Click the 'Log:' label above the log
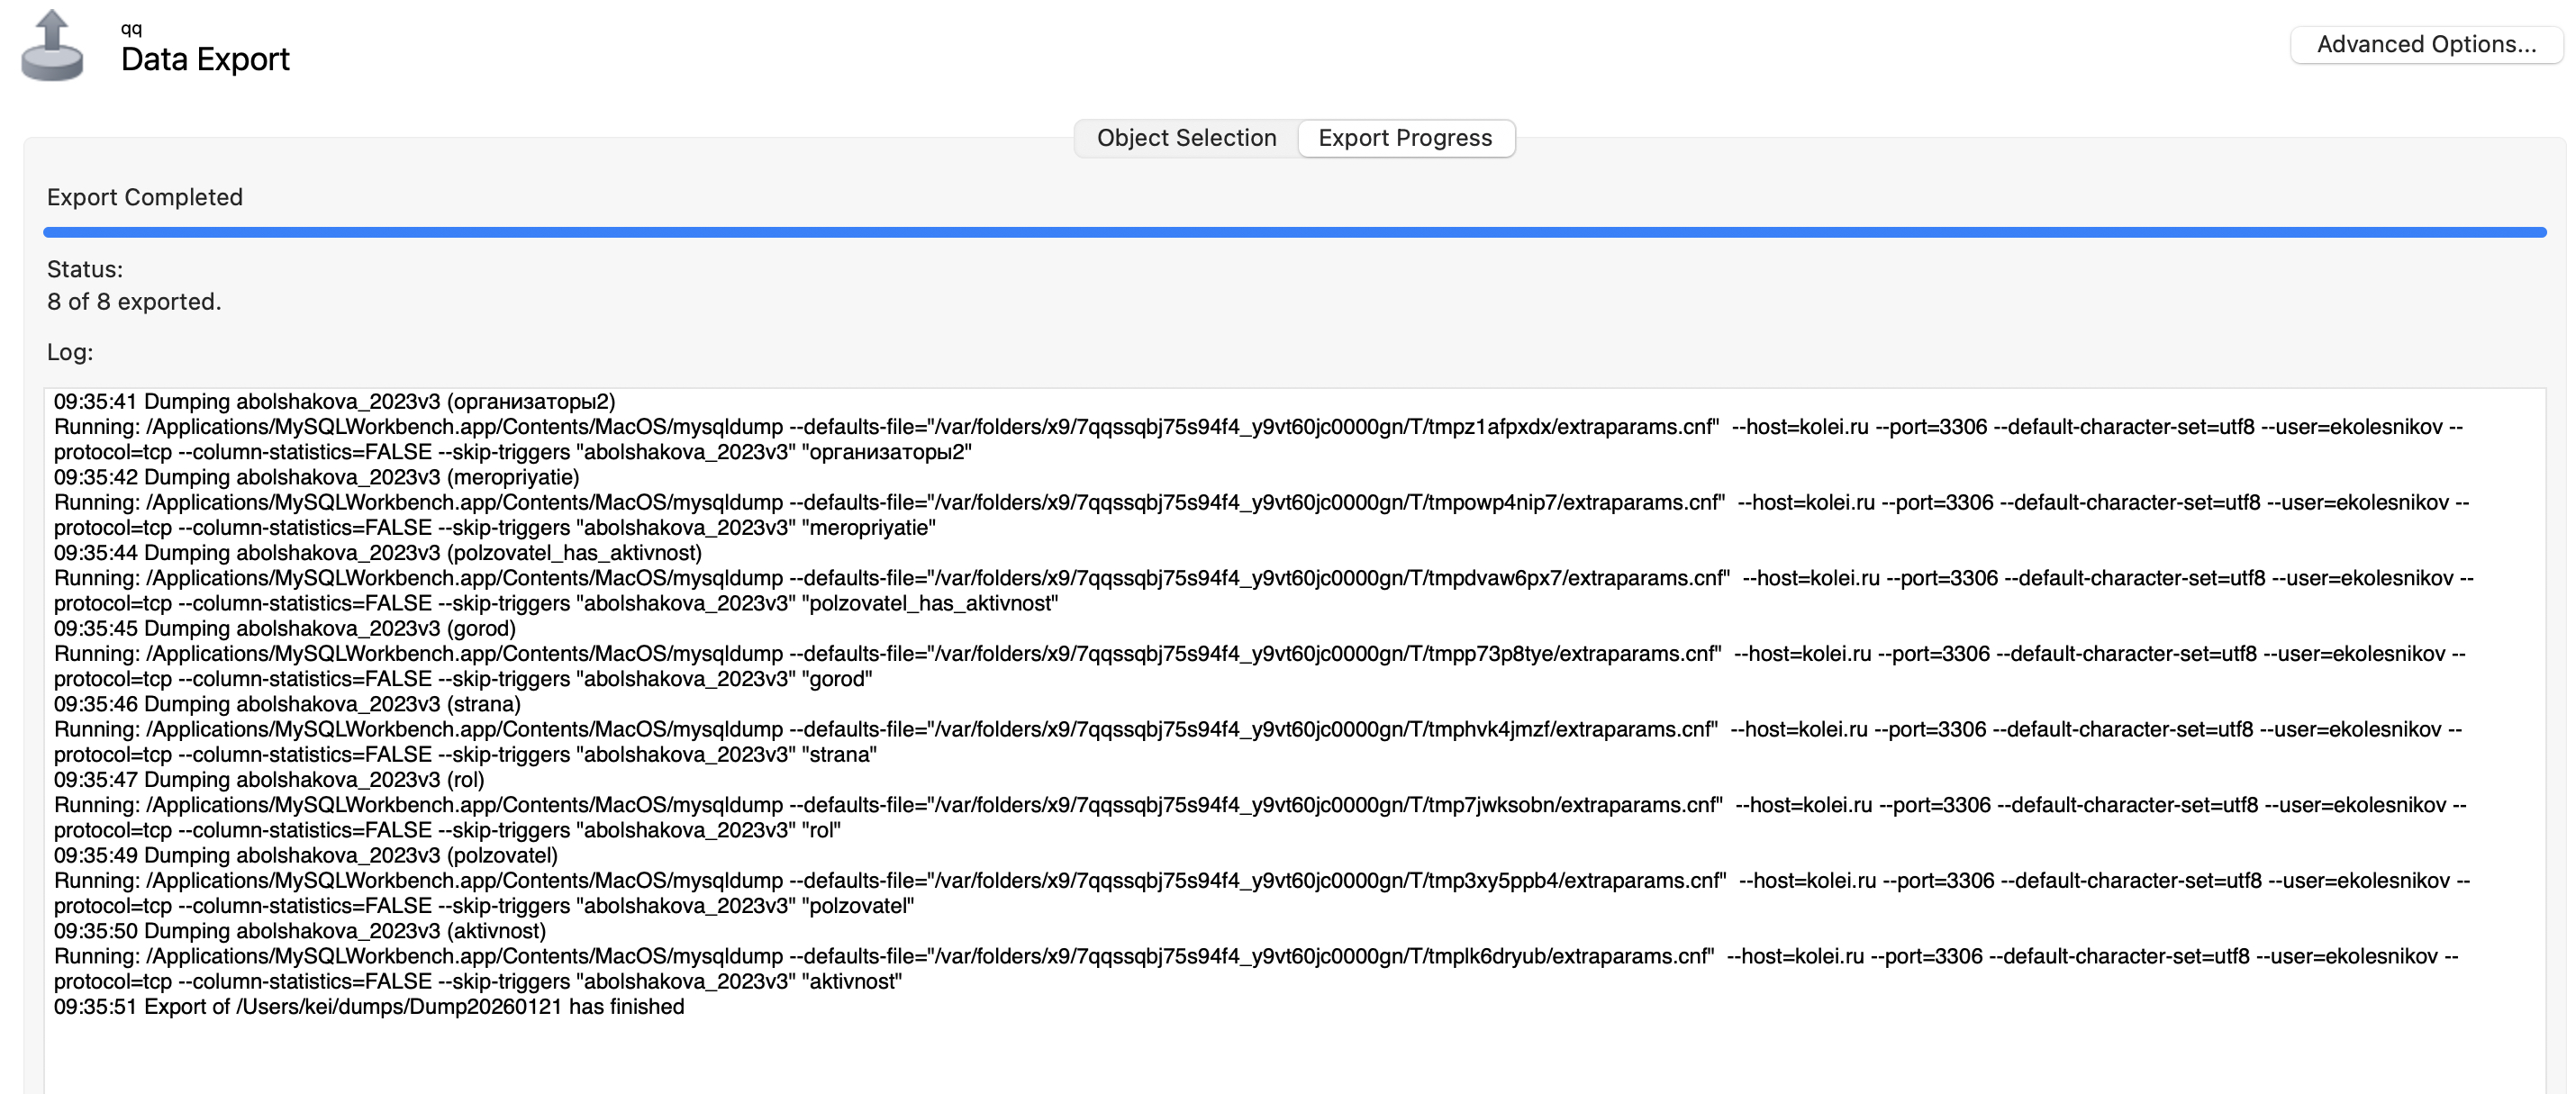Image resolution: width=2576 pixels, height=1094 pixels. coord(70,352)
